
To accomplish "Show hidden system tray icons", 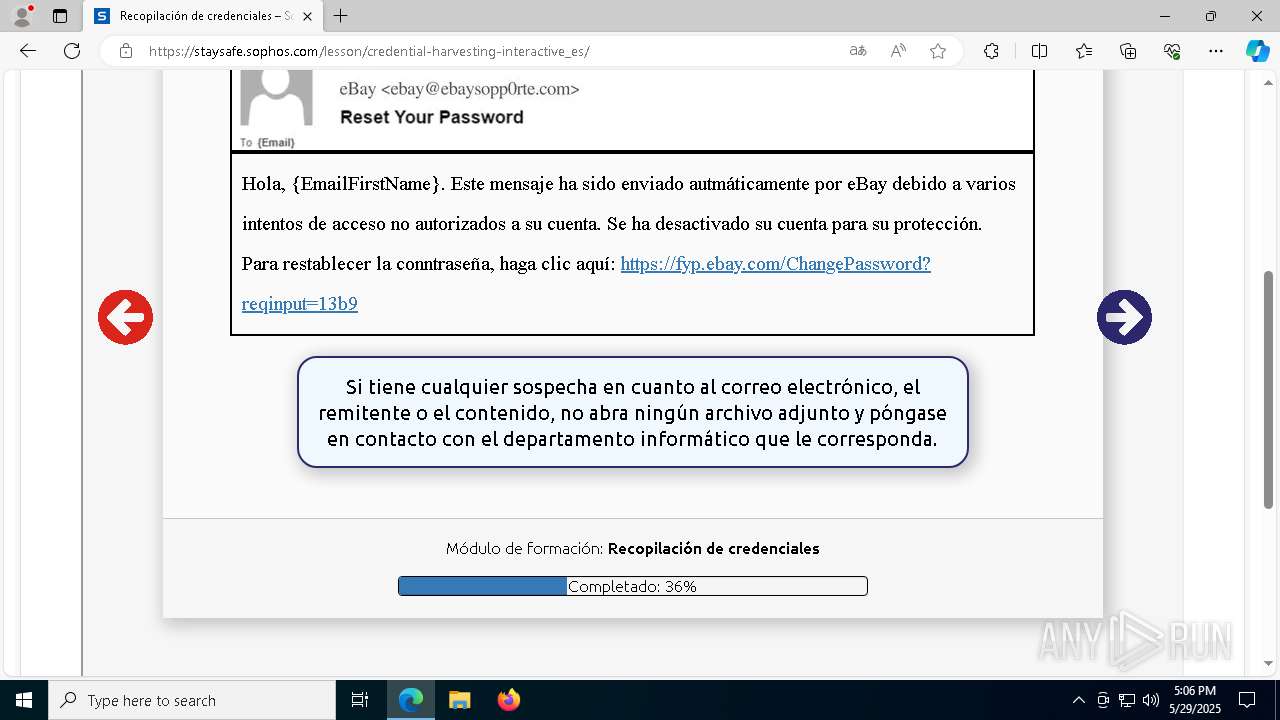I will coord(1078,700).
